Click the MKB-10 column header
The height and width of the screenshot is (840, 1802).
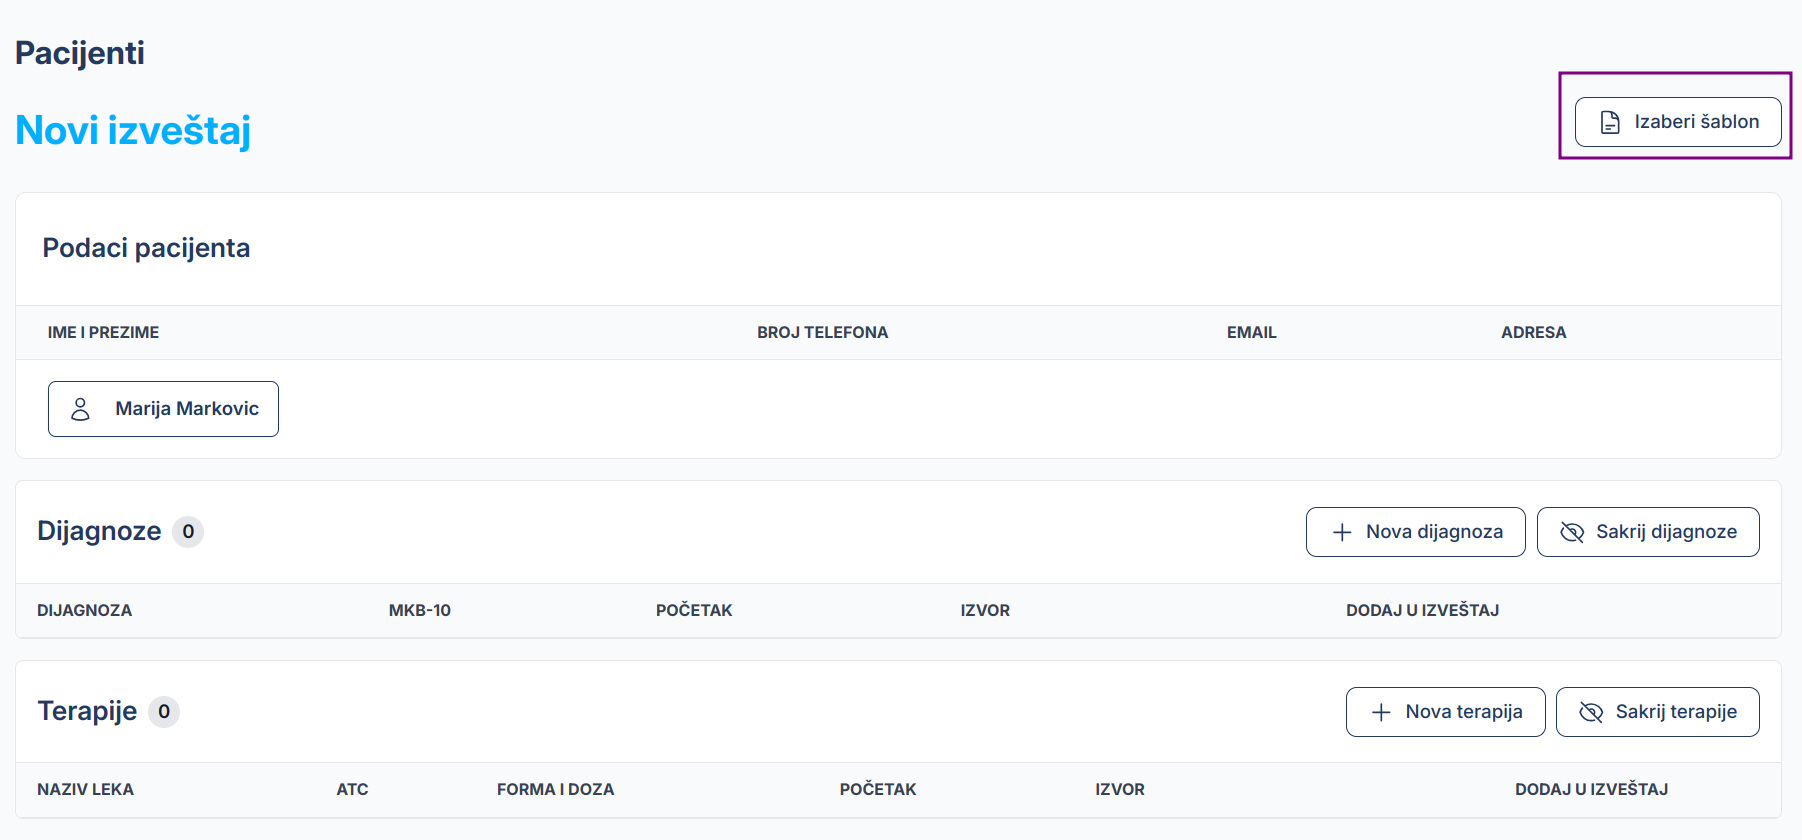coord(419,611)
